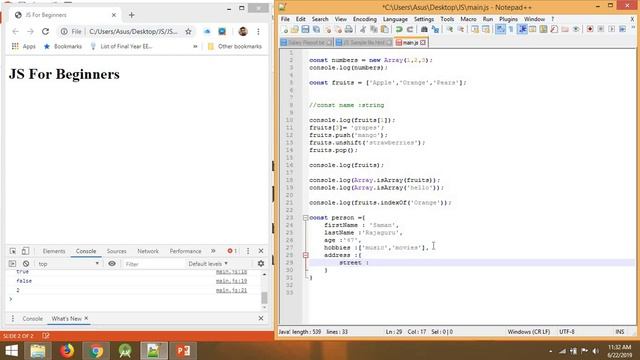Click the Open file folder icon in Notepad++

pyautogui.click(x=295, y=29)
